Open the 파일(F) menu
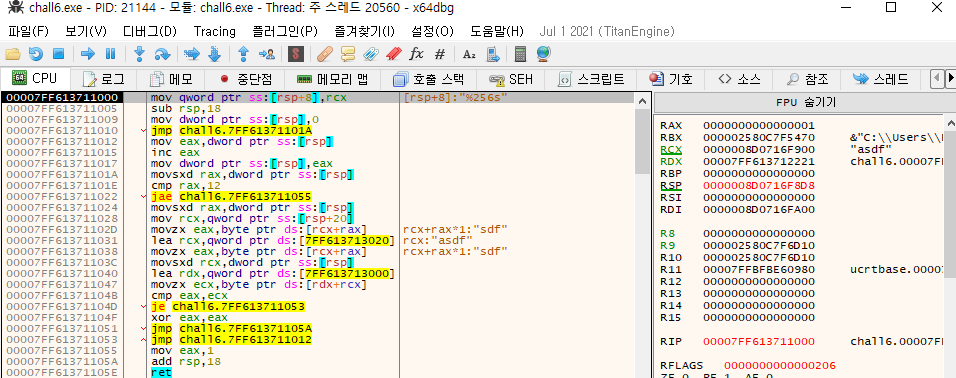The height and width of the screenshot is (378, 956). [x=29, y=31]
